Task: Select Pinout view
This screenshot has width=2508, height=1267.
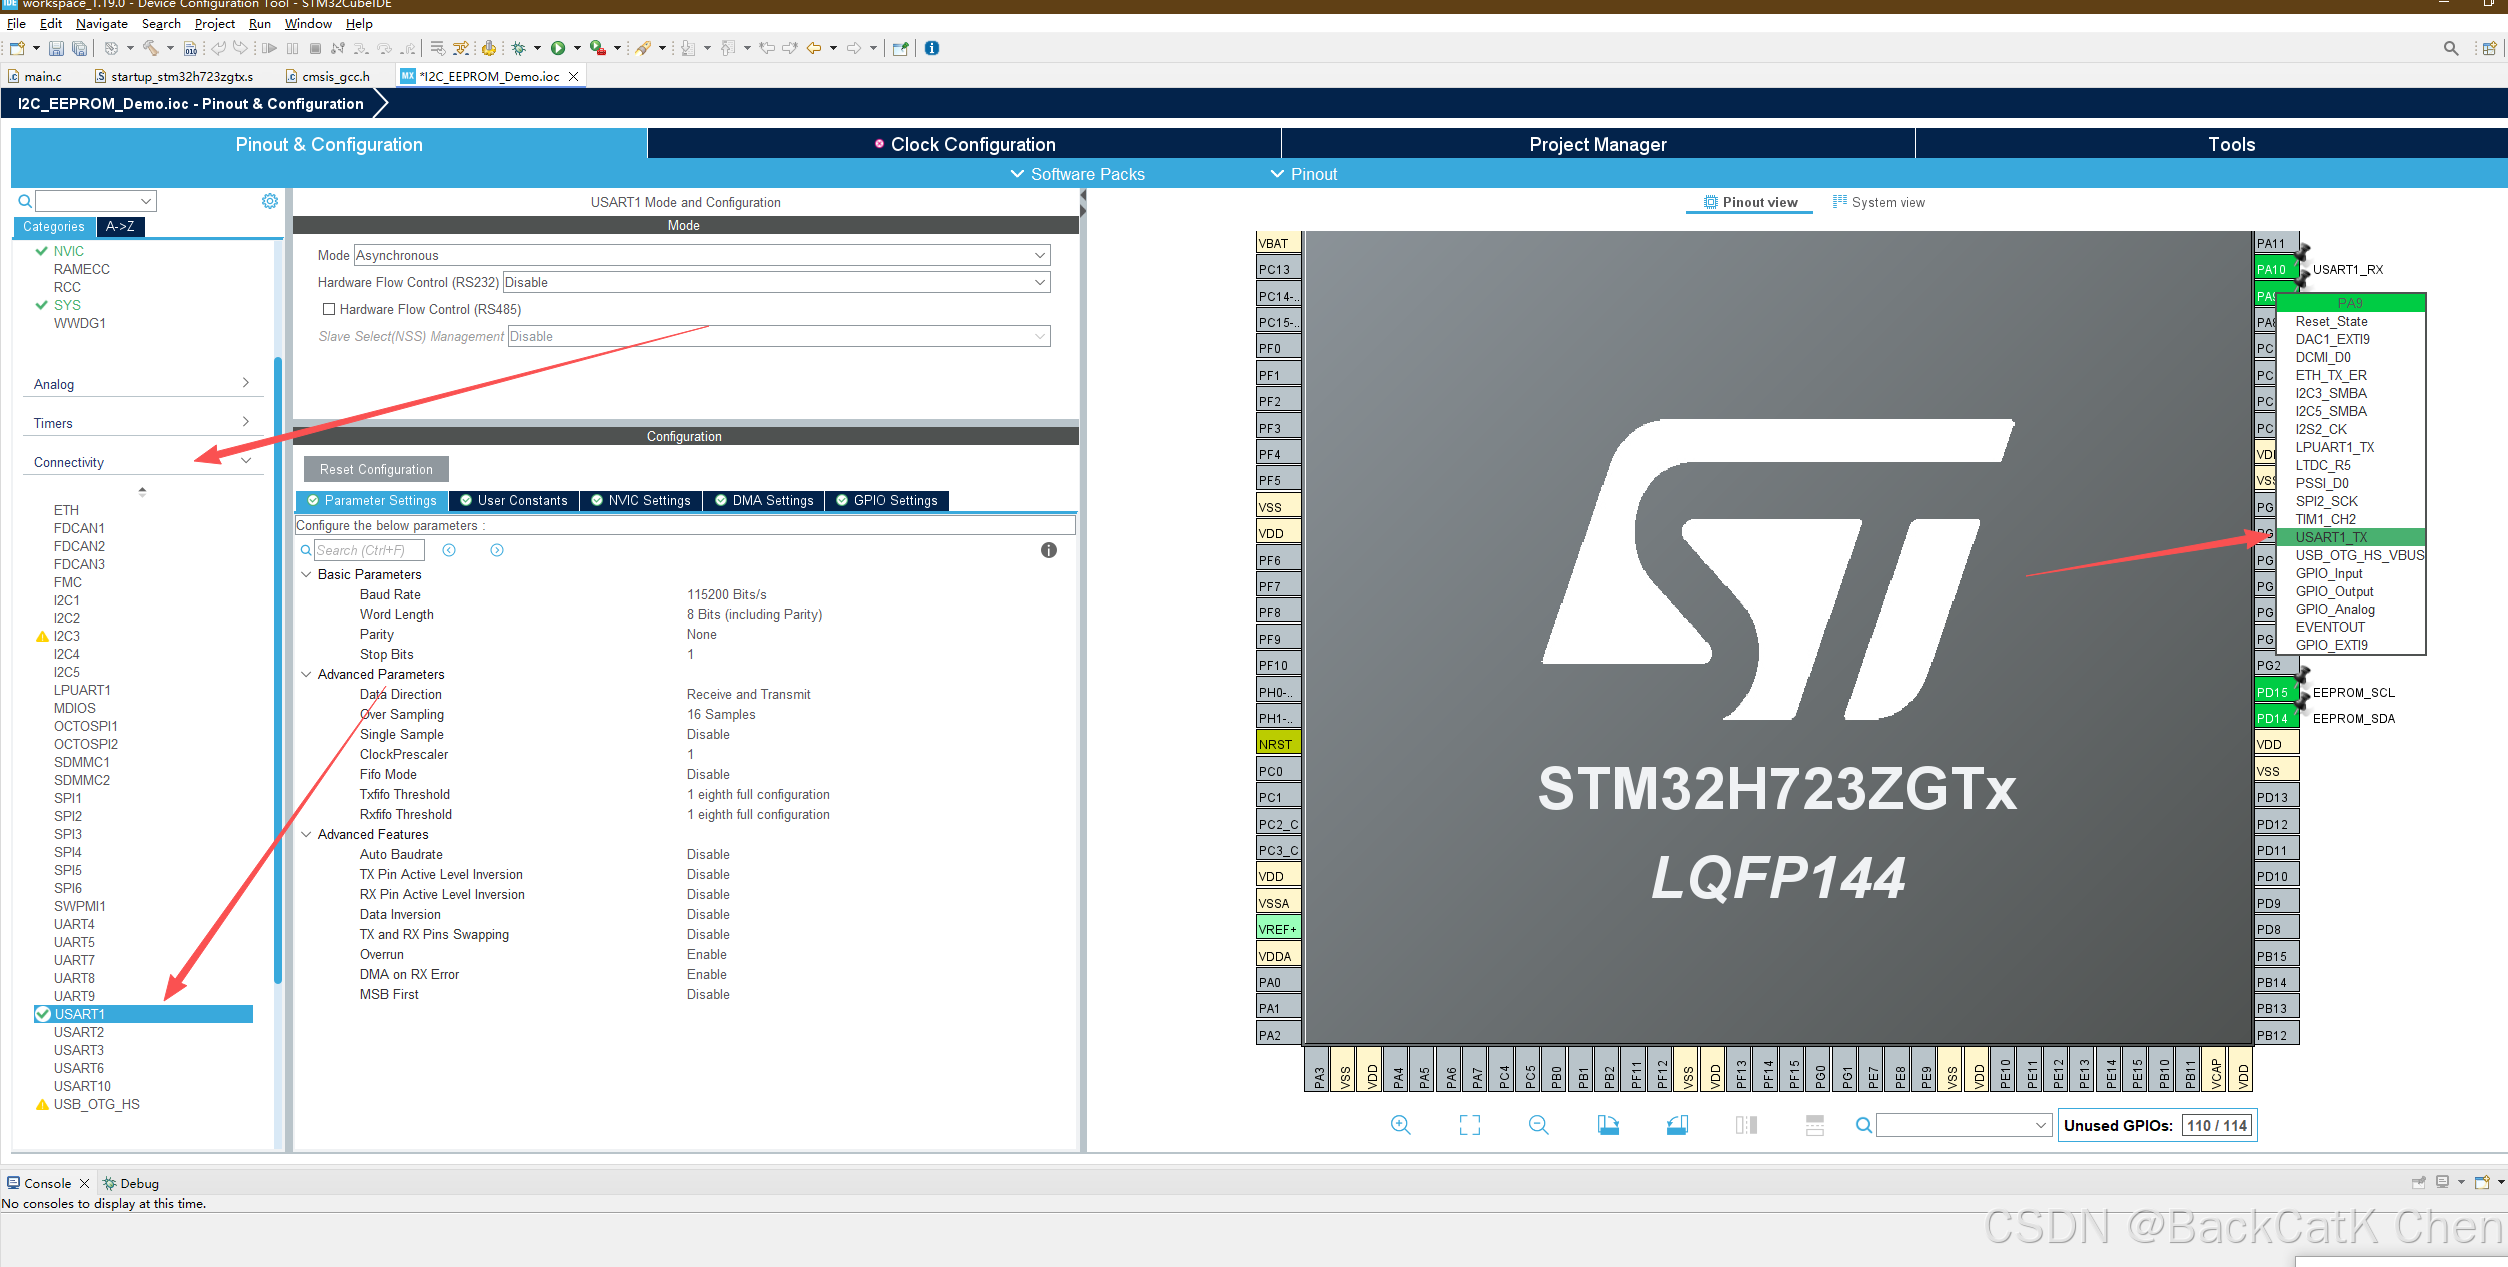Action: 1750,202
